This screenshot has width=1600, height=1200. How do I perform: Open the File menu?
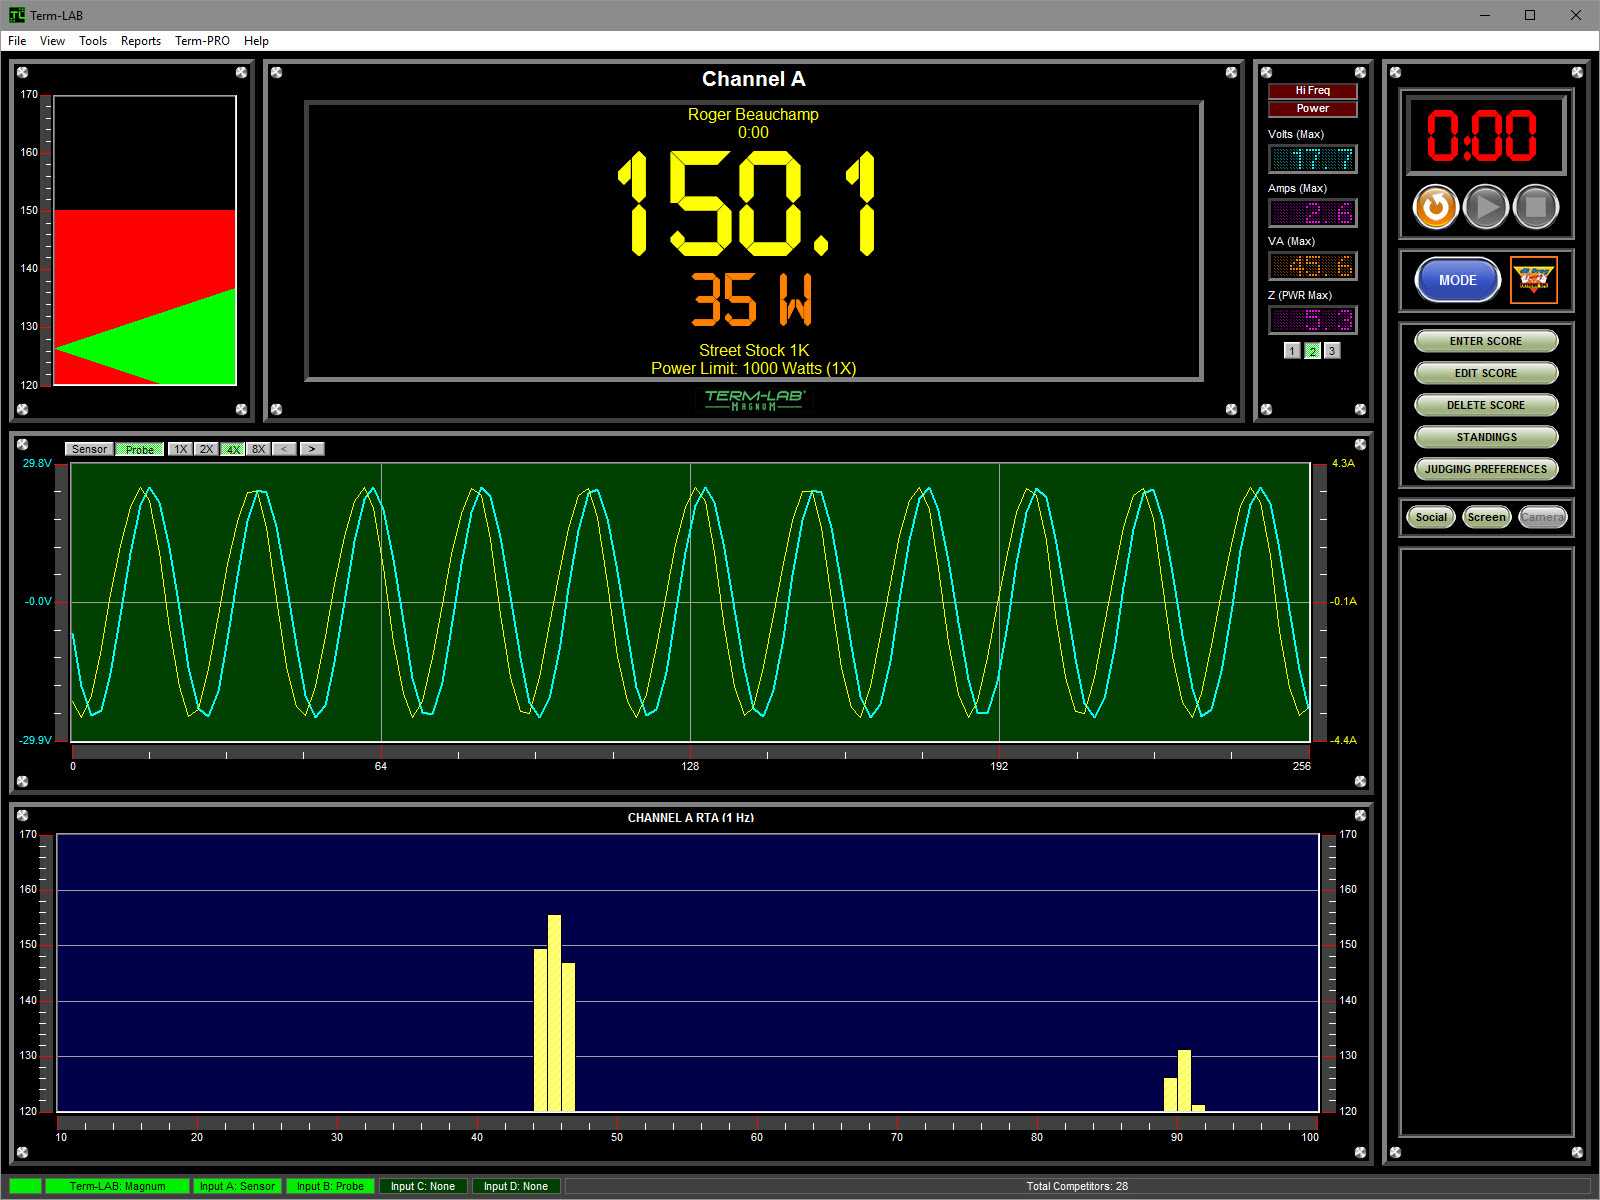pos(17,41)
